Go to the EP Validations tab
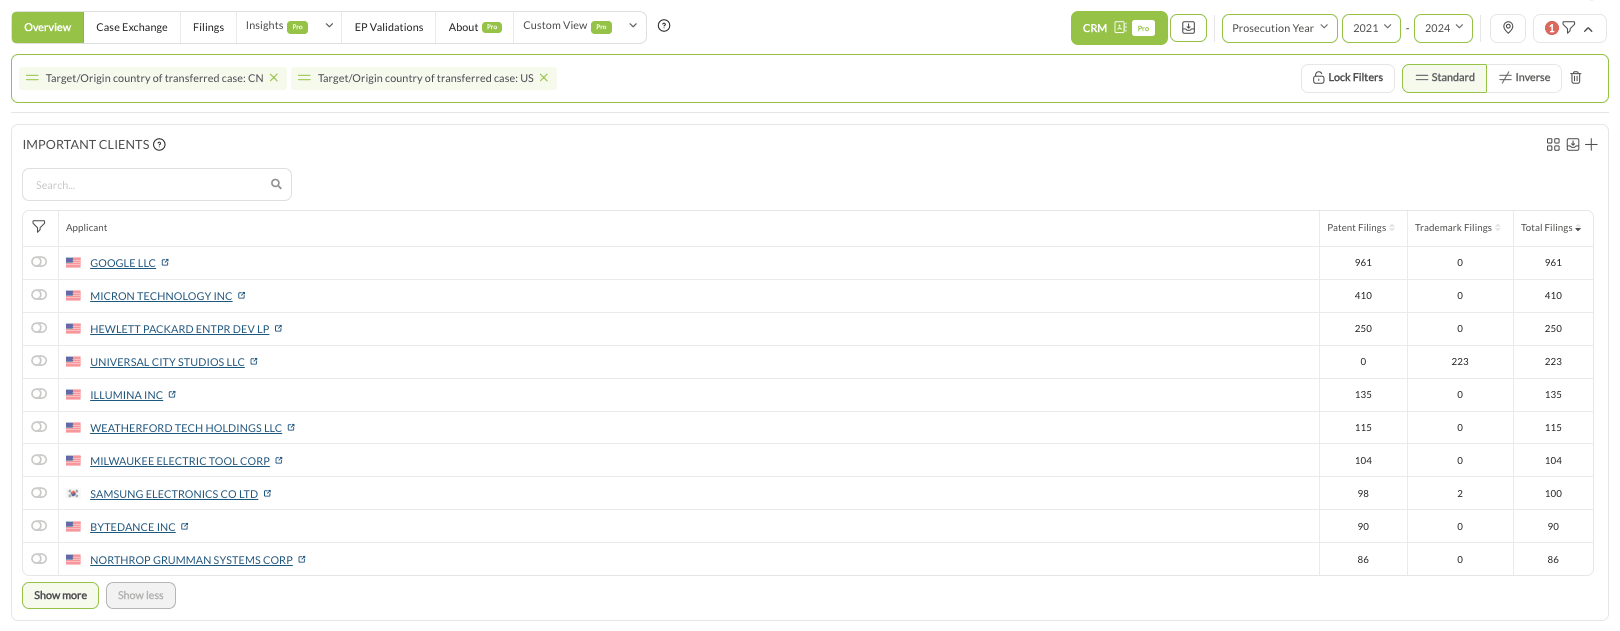This screenshot has width=1620, height=631. pyautogui.click(x=389, y=28)
